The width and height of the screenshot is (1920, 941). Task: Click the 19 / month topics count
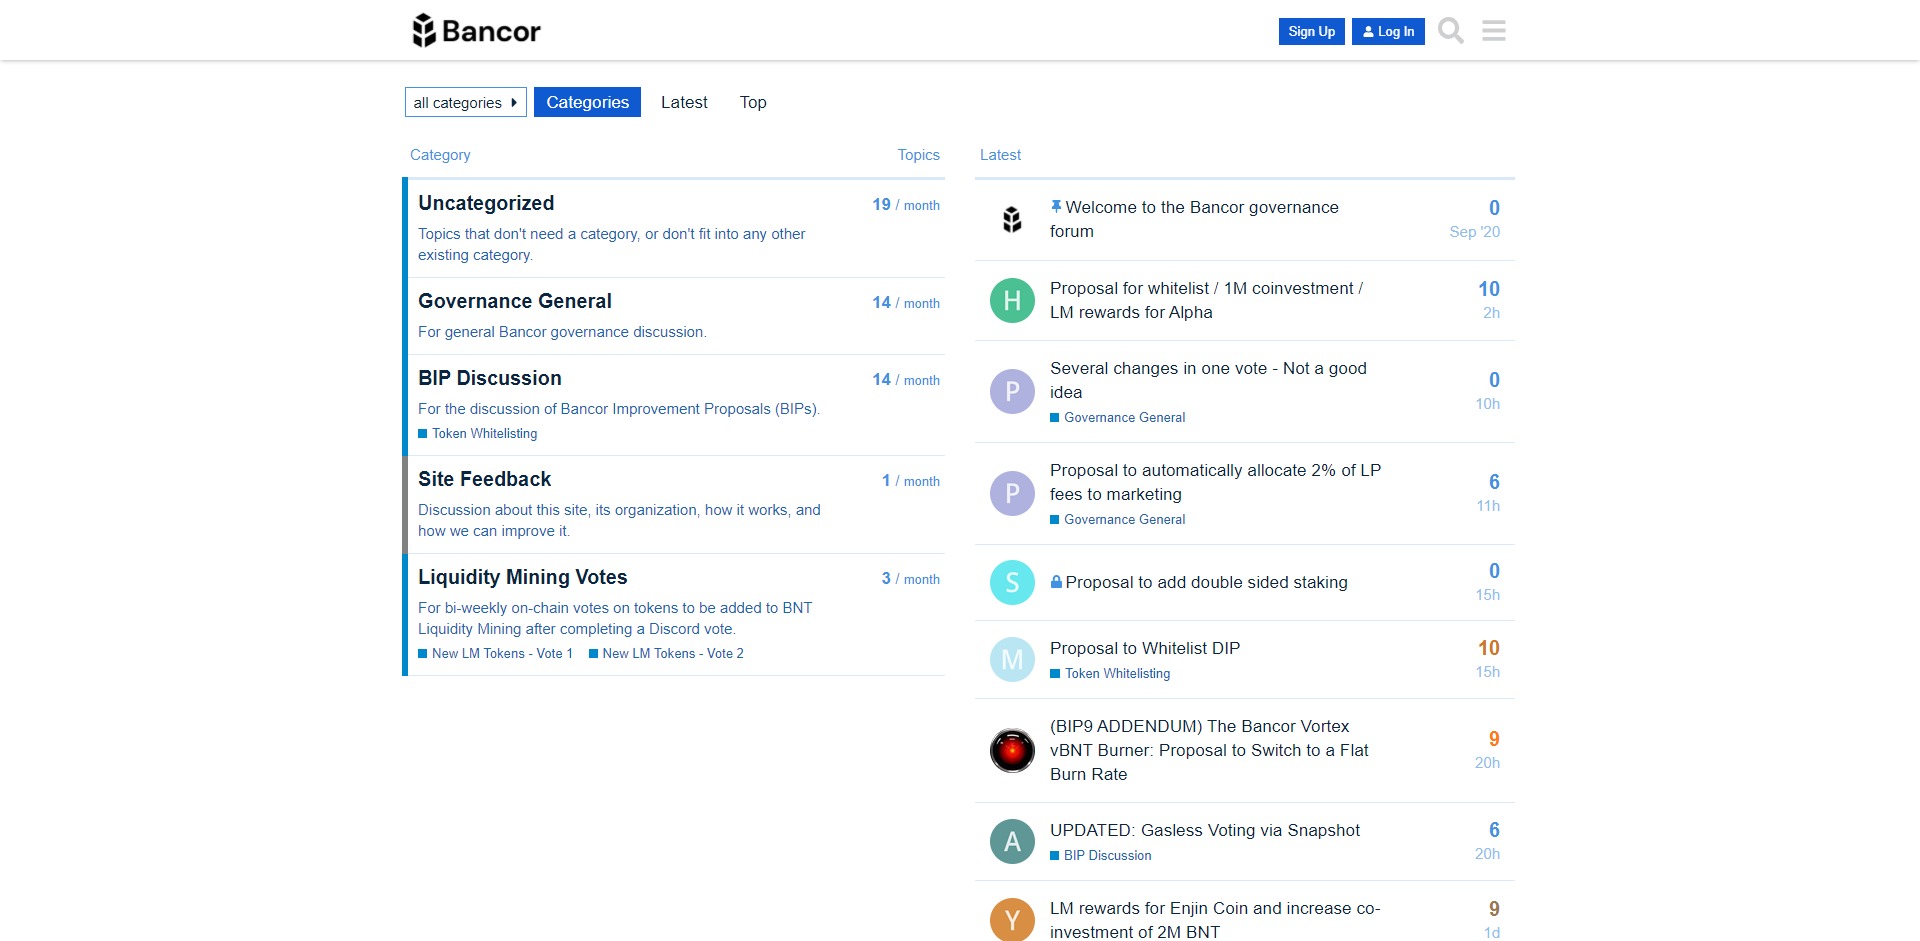click(906, 205)
